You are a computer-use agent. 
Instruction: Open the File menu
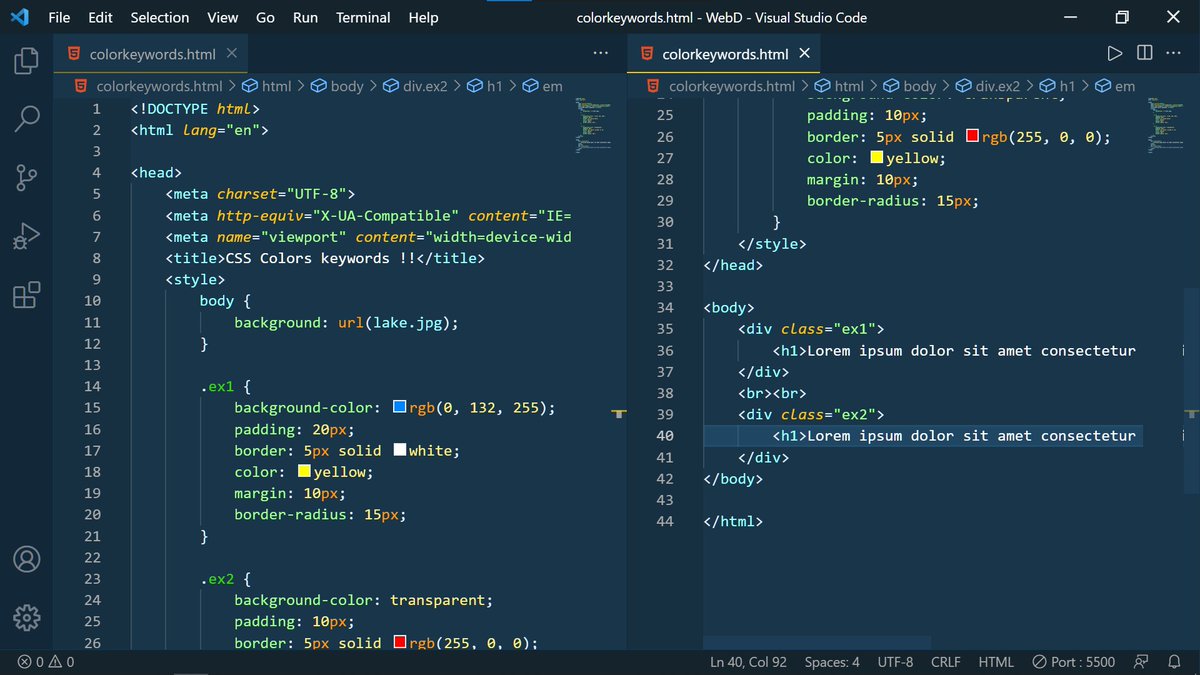59,17
